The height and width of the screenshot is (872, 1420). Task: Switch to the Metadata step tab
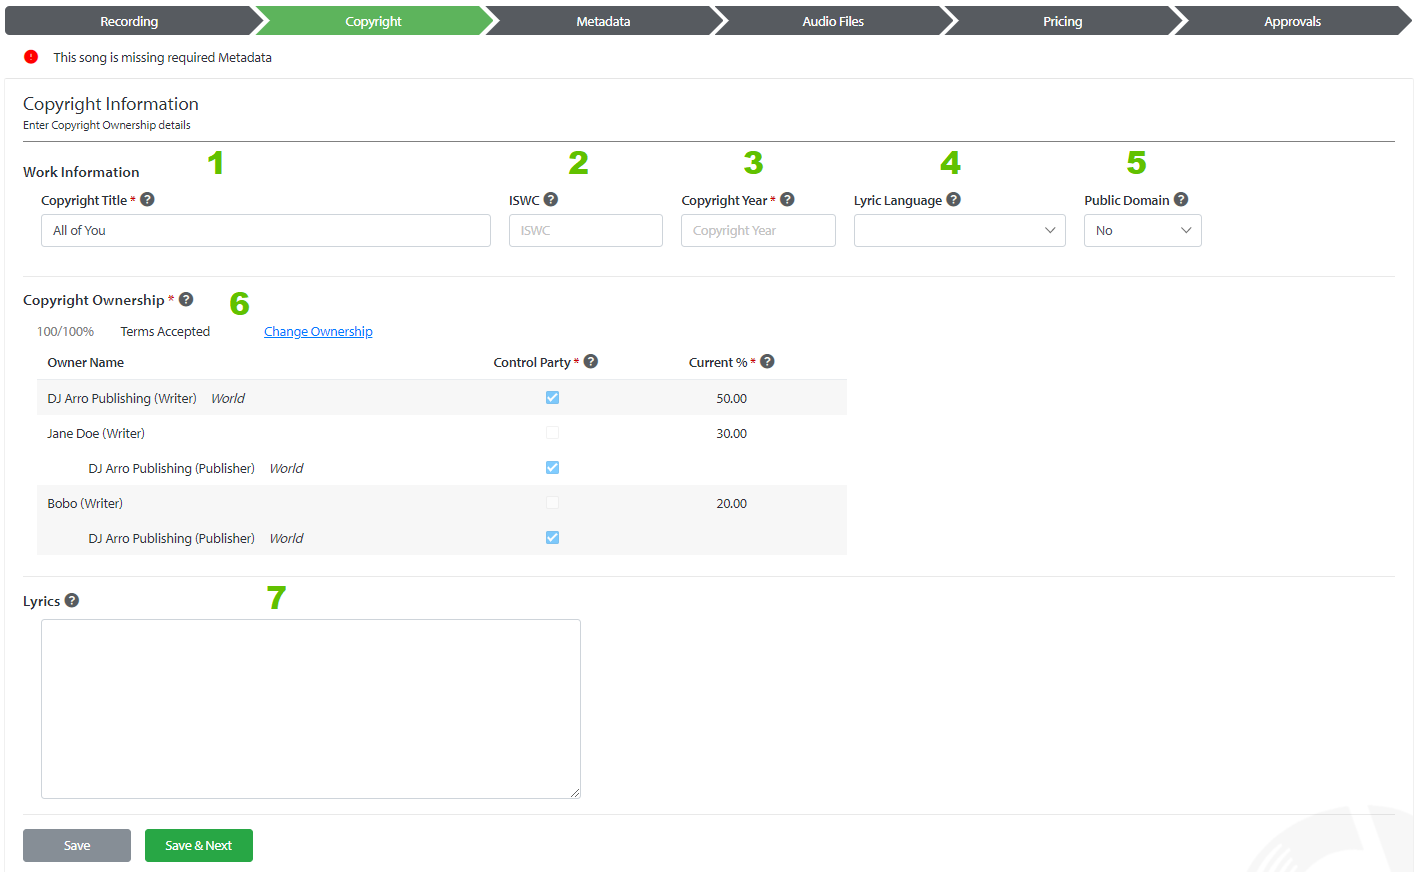pyautogui.click(x=603, y=21)
